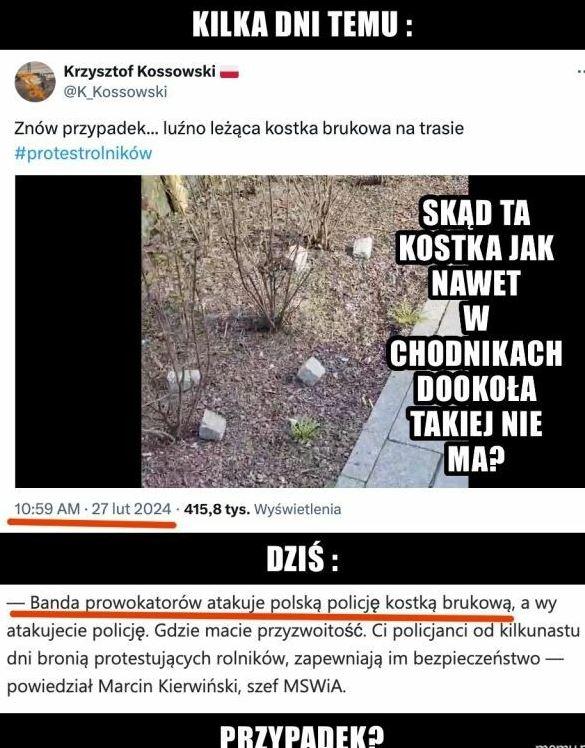Click the left black bar of the video
Viewport: 585px width, 748px height.
(x=78, y=331)
